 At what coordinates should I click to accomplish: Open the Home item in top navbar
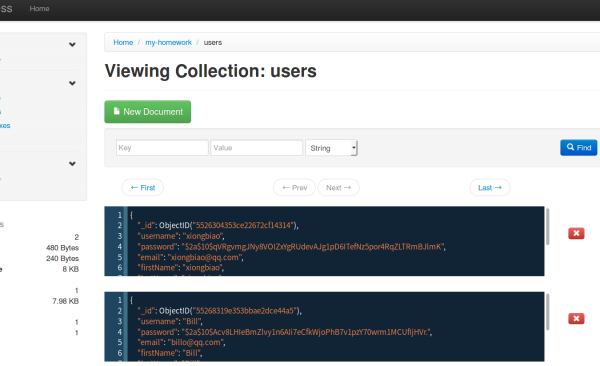pyautogui.click(x=39, y=8)
